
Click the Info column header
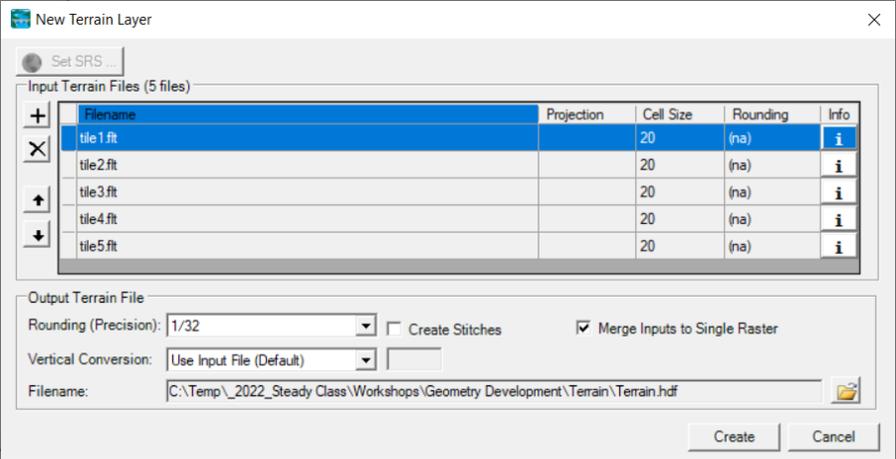tap(839, 114)
